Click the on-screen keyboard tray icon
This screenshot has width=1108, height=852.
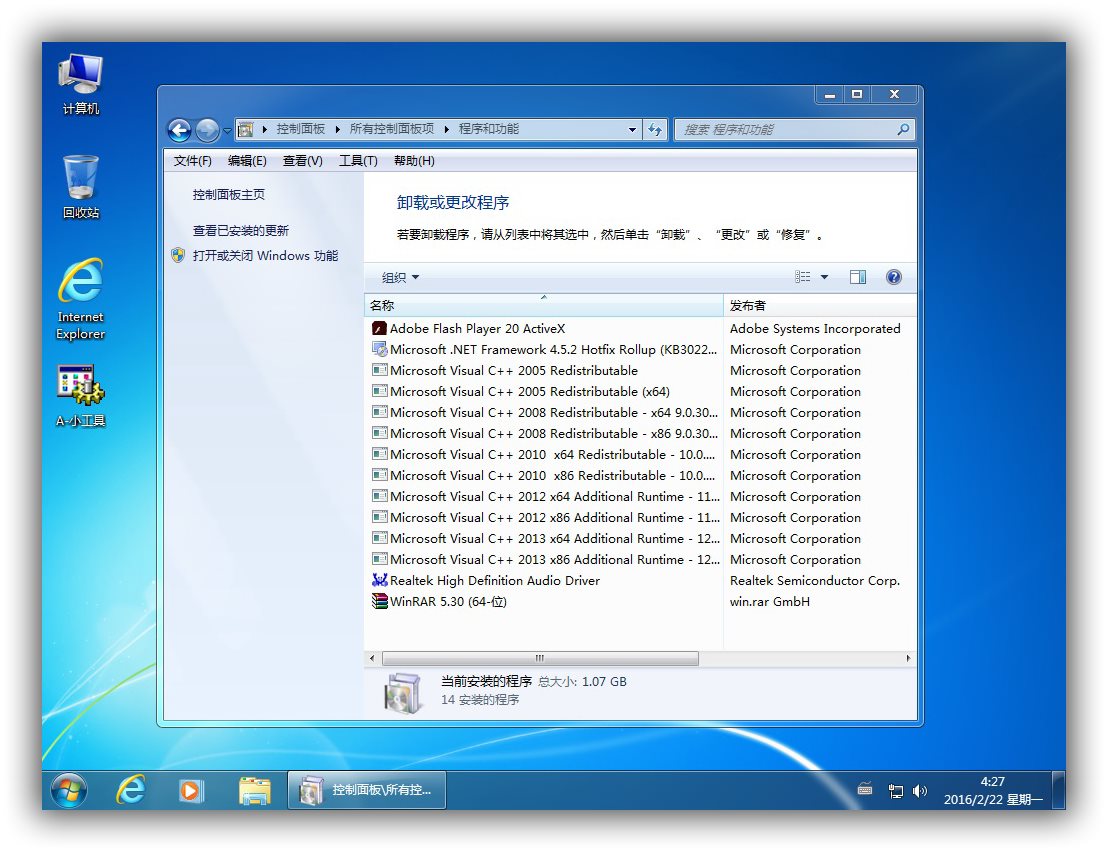[865, 790]
